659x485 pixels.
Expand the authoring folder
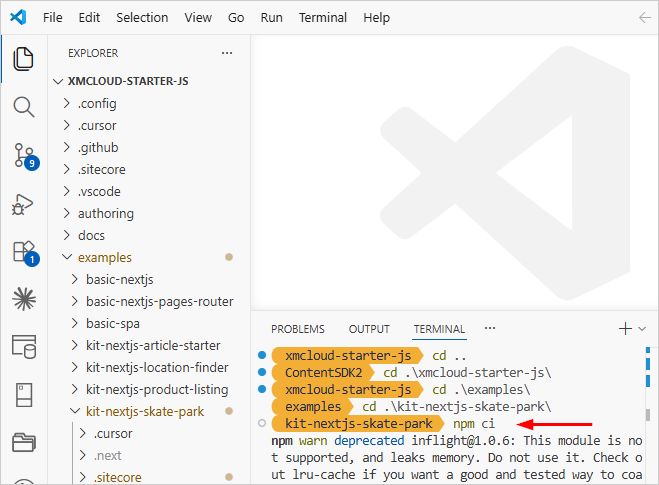149,214
